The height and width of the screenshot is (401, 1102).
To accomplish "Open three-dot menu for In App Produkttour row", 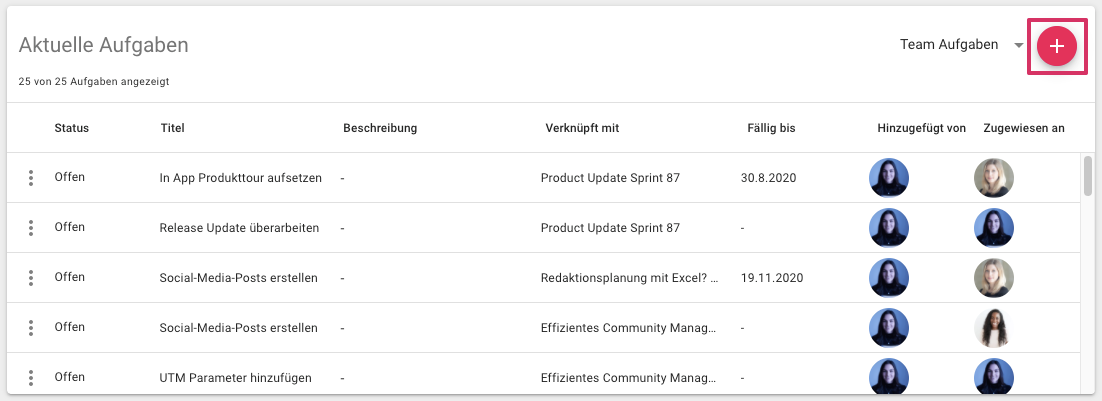I will pyautogui.click(x=30, y=178).
